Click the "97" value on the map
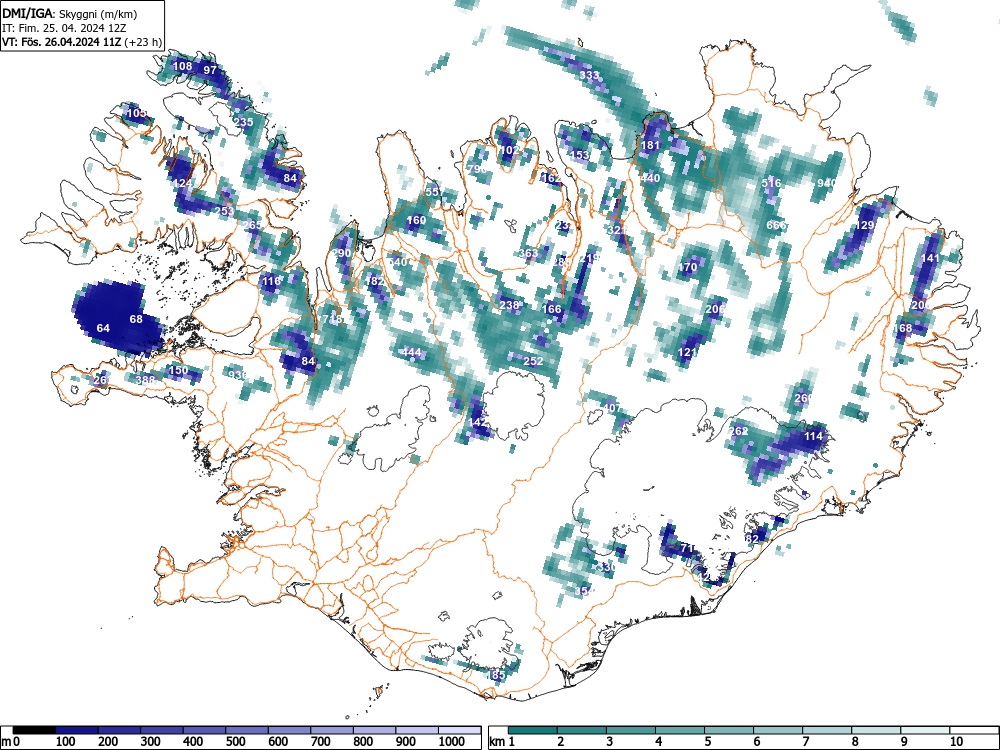 [x=210, y=70]
